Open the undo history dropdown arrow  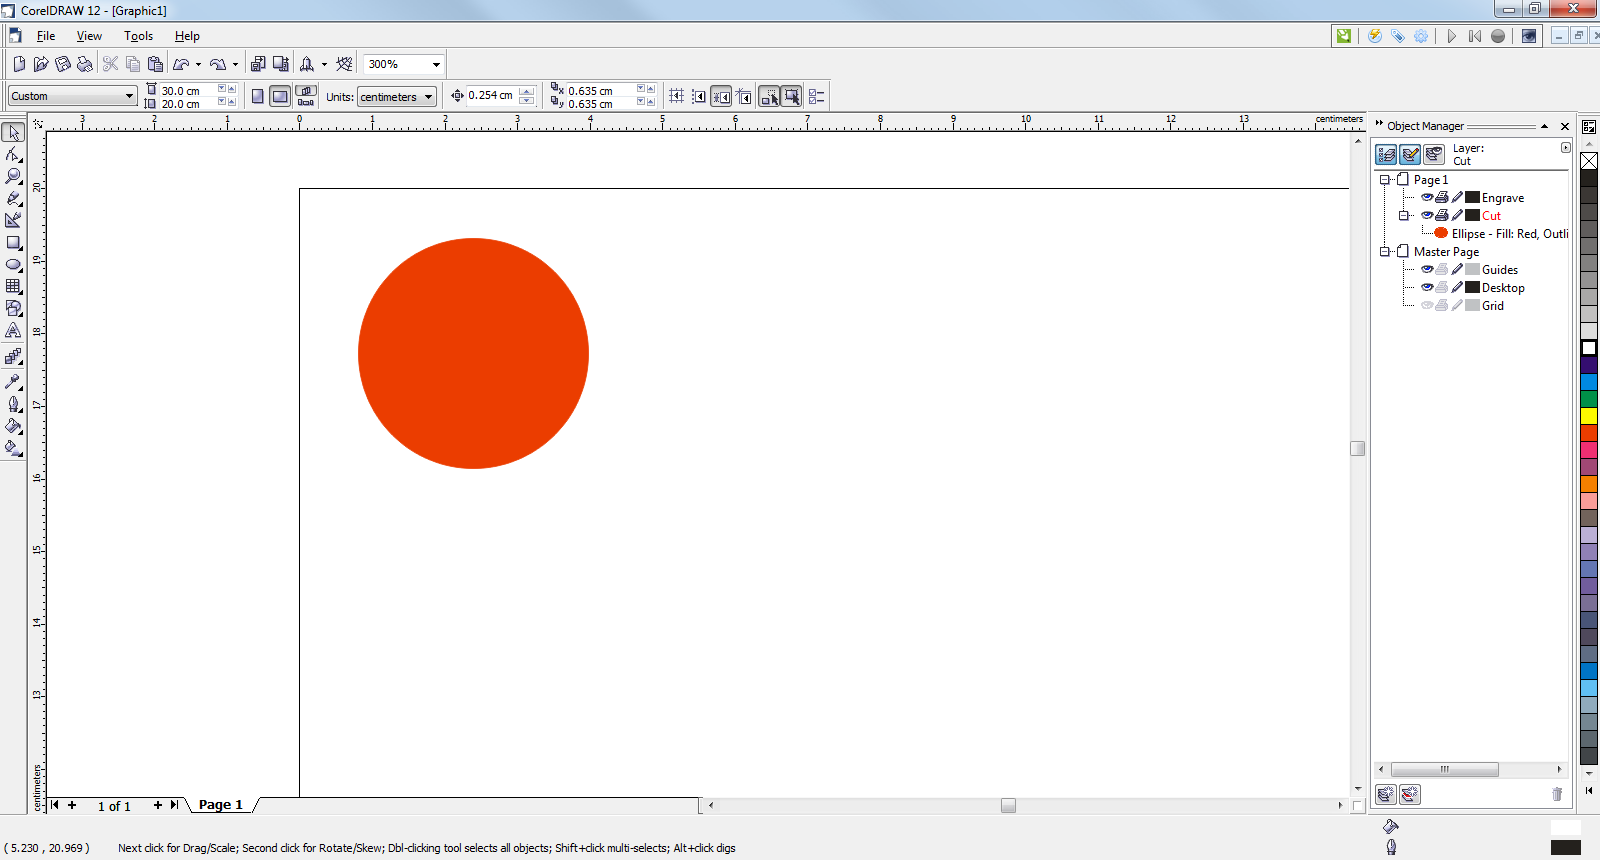tap(198, 65)
